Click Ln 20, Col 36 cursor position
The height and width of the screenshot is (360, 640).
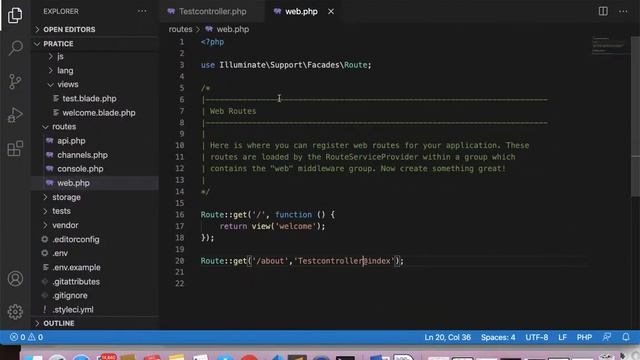(447, 338)
